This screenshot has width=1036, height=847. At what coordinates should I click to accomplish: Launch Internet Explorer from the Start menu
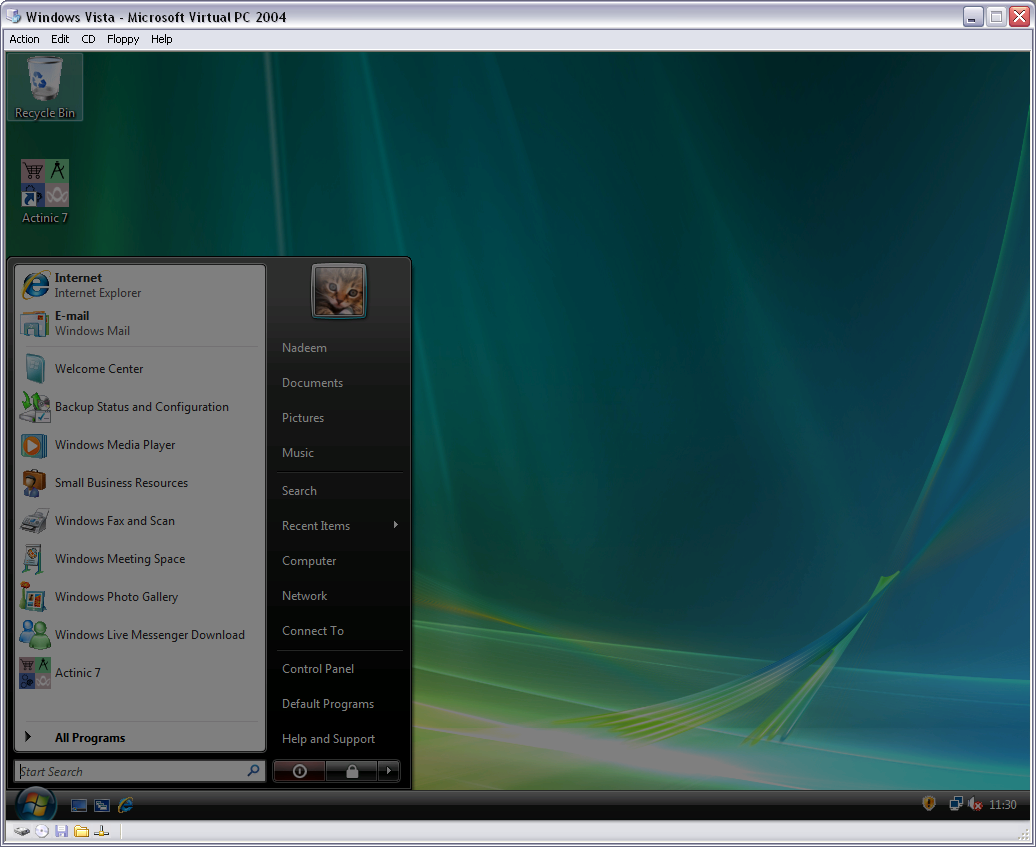(x=140, y=285)
